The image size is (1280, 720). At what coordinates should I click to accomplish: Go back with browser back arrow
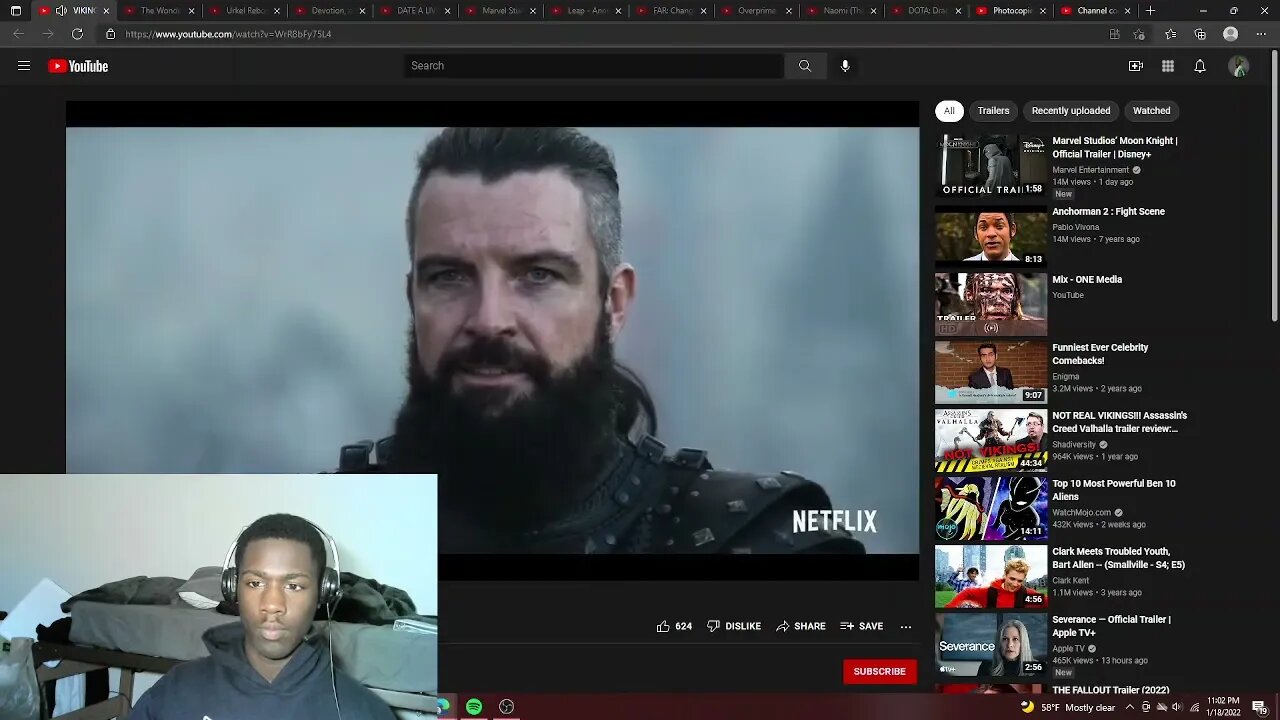point(18,34)
